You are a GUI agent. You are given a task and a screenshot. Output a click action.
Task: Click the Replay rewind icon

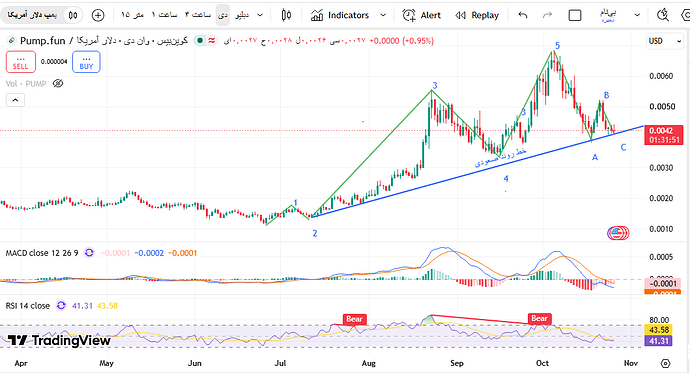[x=460, y=15]
